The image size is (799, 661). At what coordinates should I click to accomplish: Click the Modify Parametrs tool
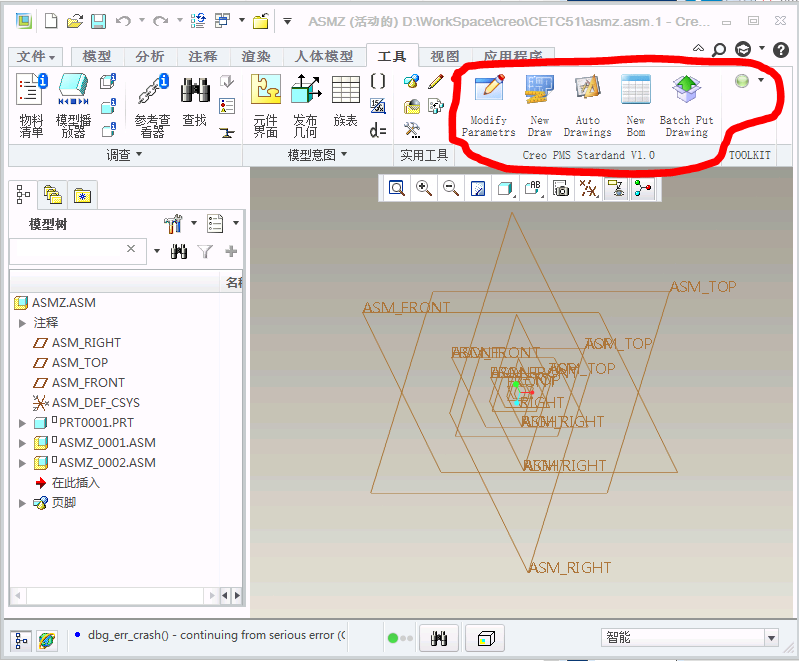click(x=488, y=105)
